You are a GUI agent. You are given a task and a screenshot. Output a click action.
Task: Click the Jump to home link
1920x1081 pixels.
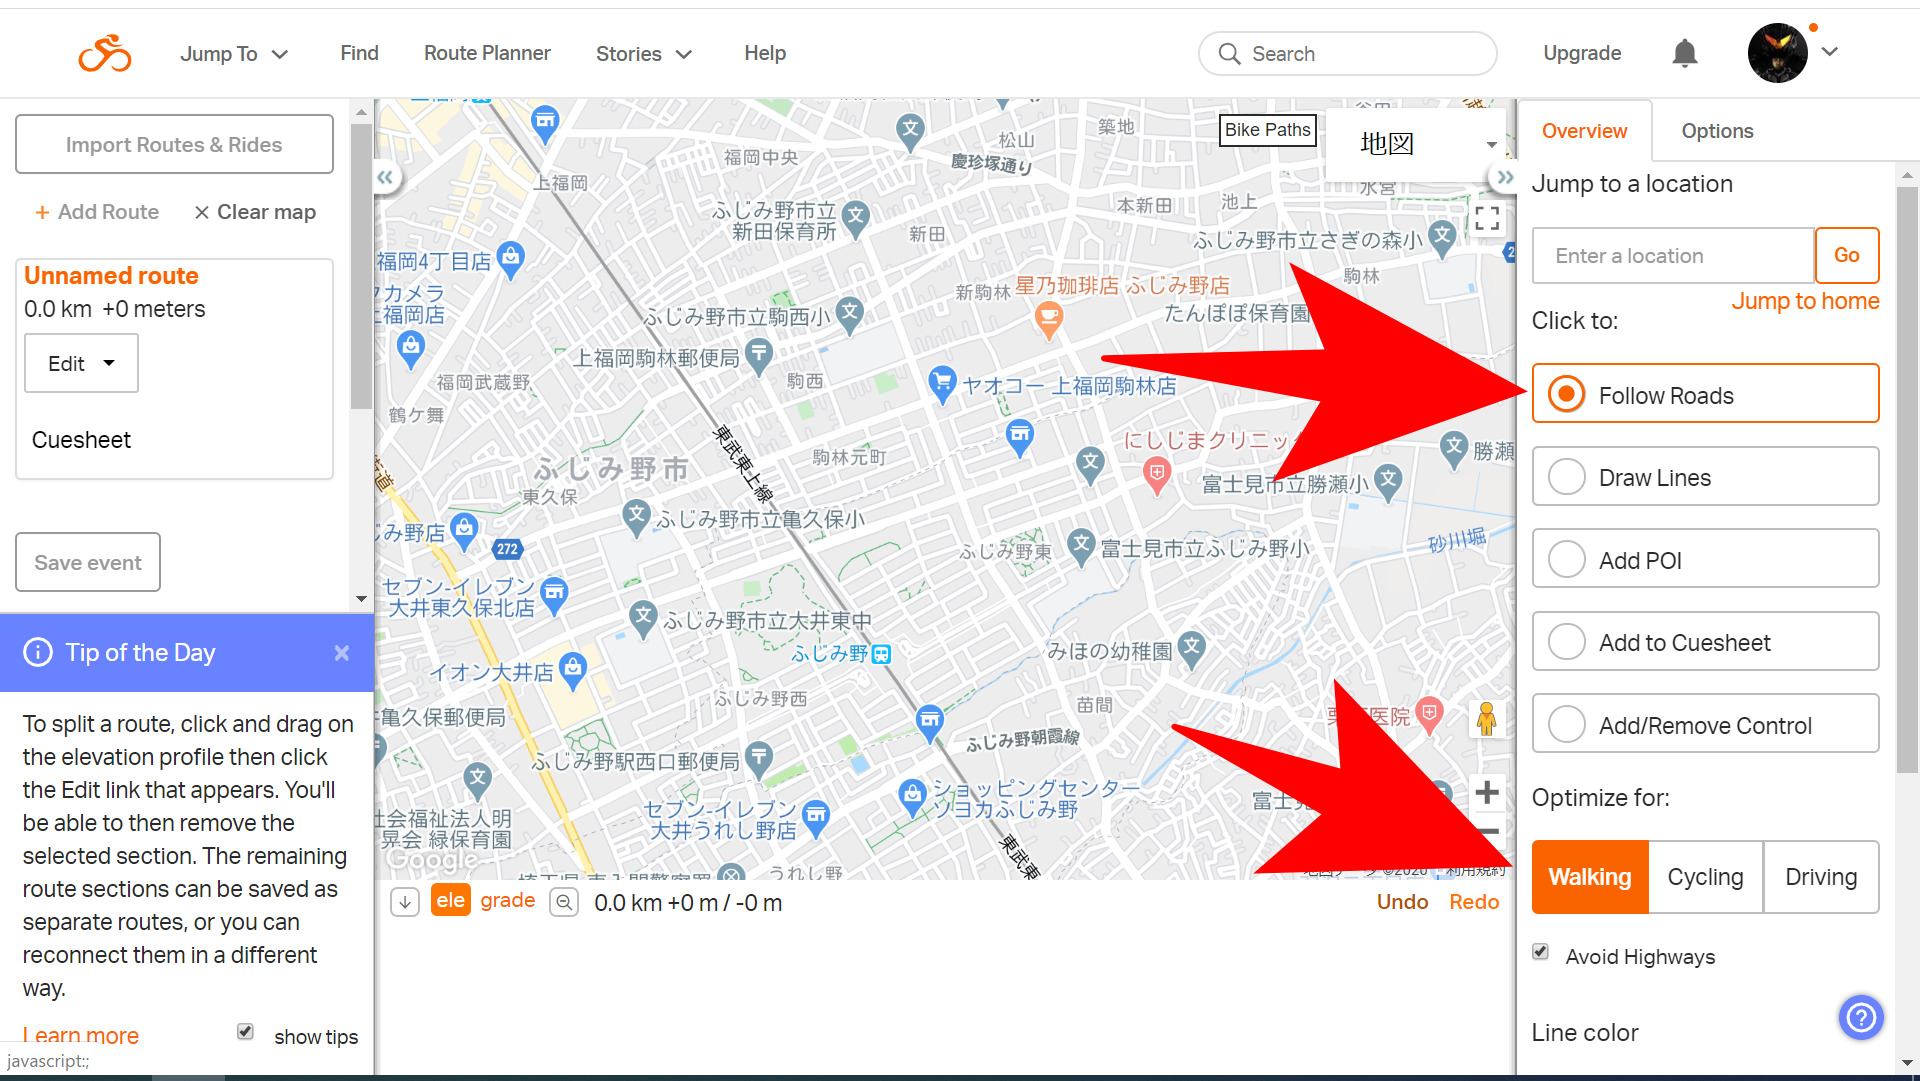pyautogui.click(x=1805, y=301)
